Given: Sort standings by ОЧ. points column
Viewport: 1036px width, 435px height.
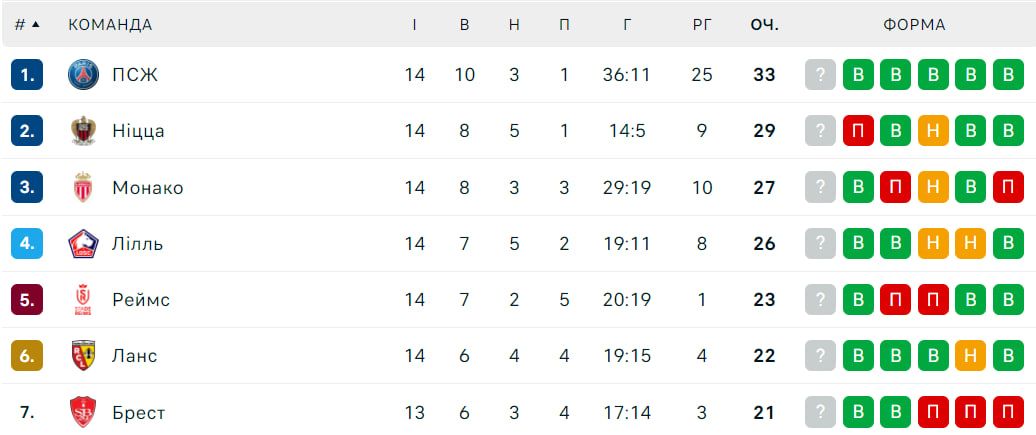Looking at the screenshot, I should tap(765, 24).
